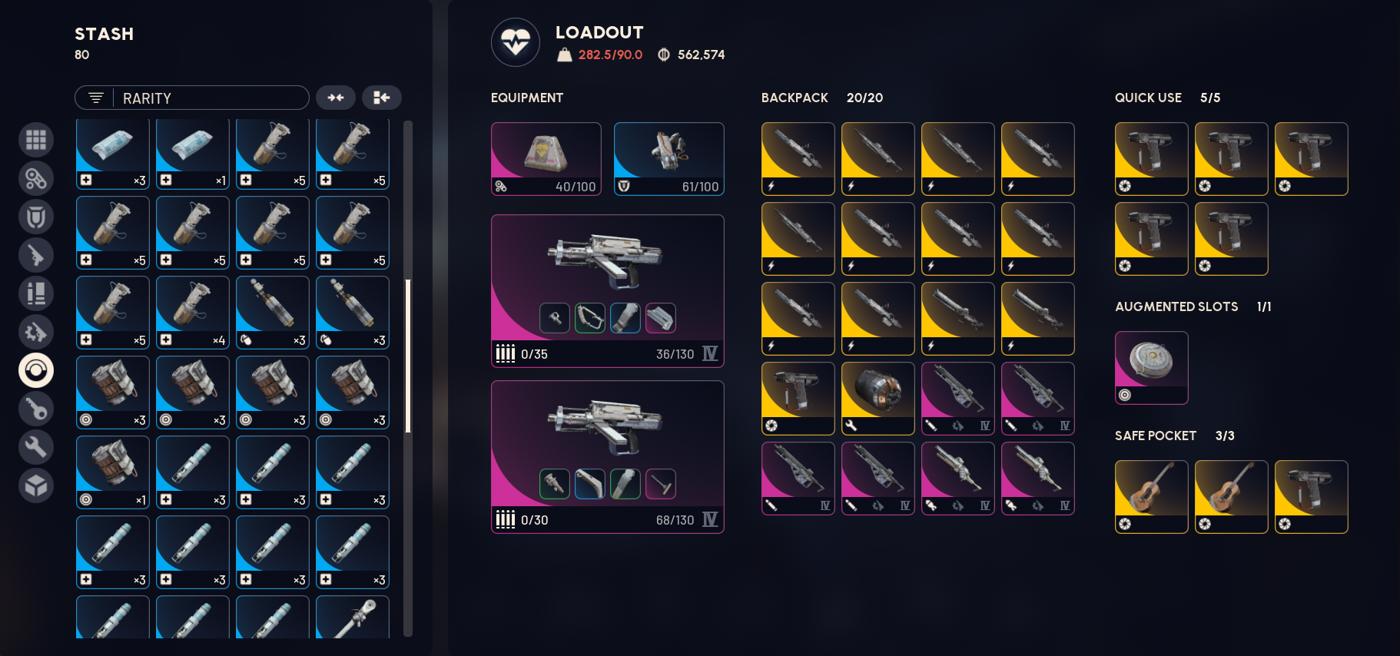This screenshot has height=656, width=1400.
Task: Select the shield showing 61/100 durability
Action: coord(669,159)
